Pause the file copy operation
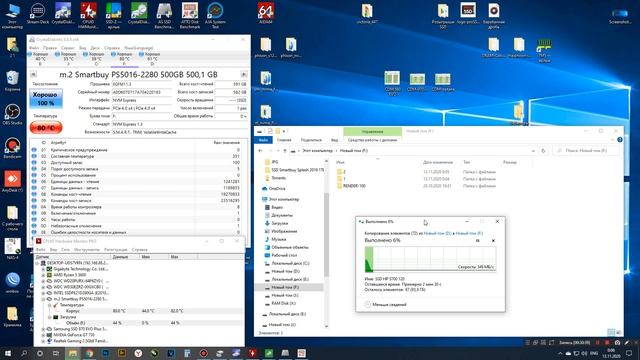This screenshot has width=640, height=360. point(478,241)
